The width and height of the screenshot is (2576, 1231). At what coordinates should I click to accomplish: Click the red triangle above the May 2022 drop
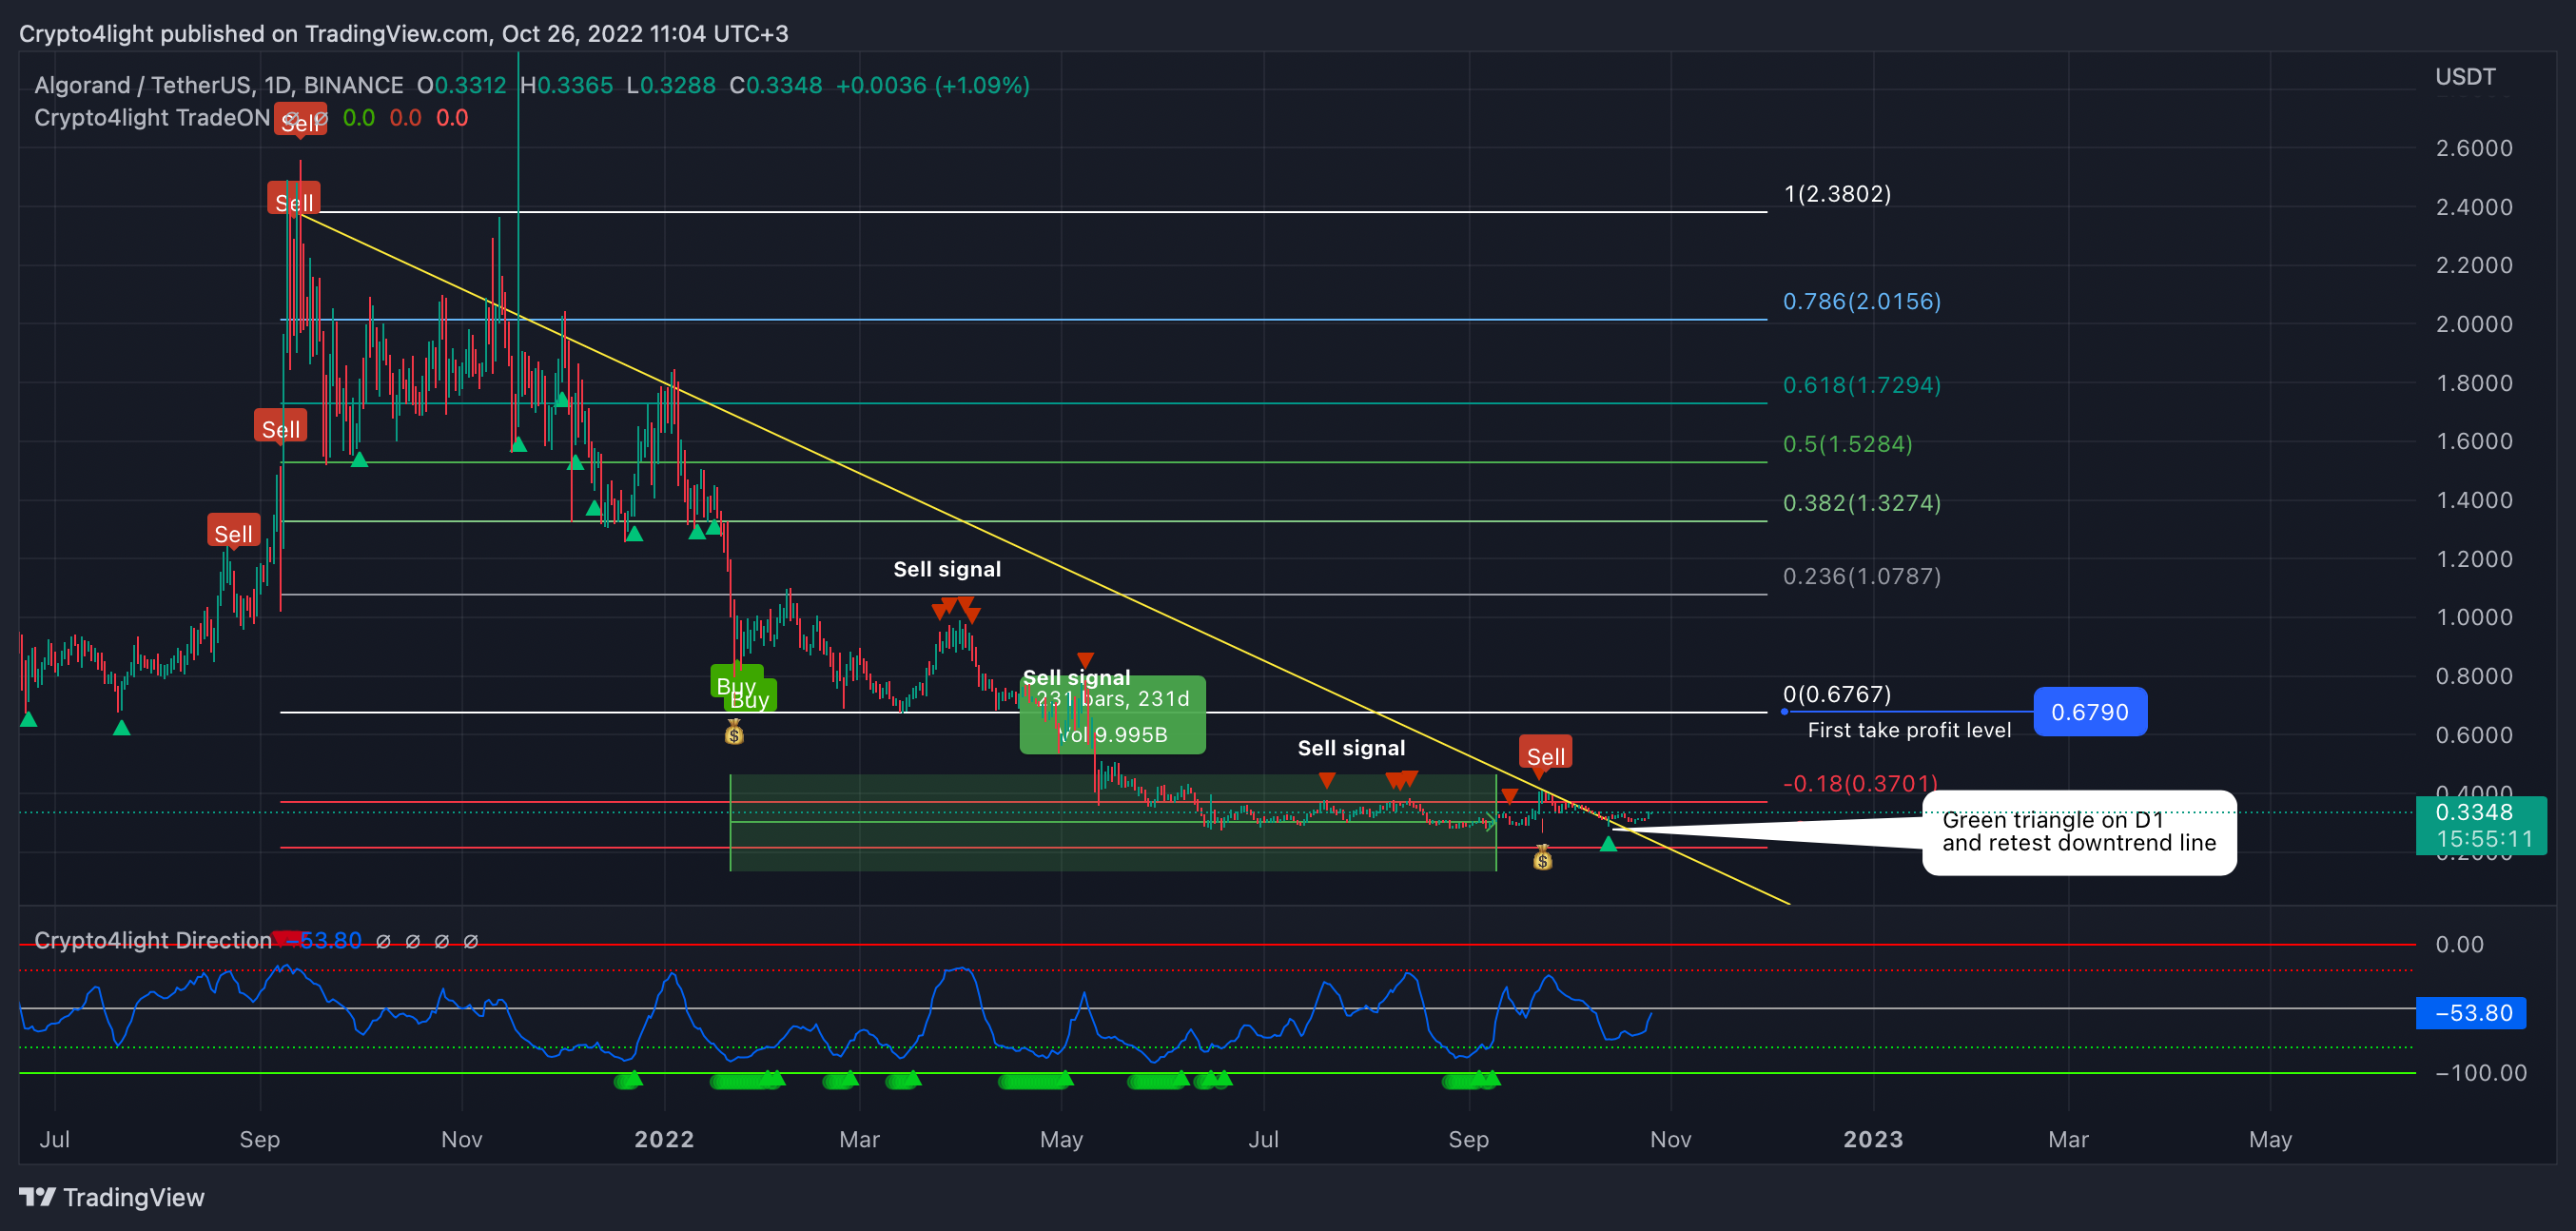click(1085, 660)
